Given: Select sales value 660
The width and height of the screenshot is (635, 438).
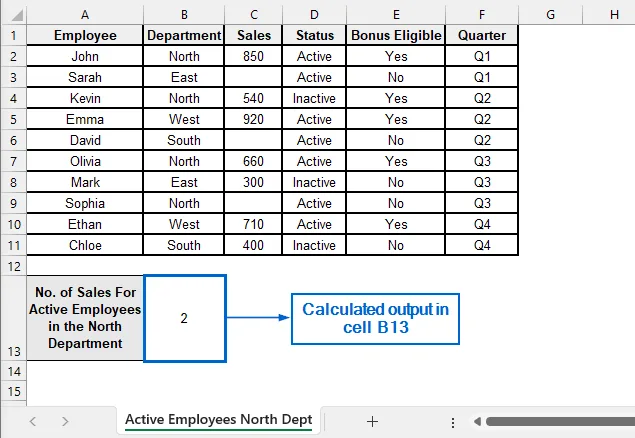Looking at the screenshot, I should click(x=254, y=162).
